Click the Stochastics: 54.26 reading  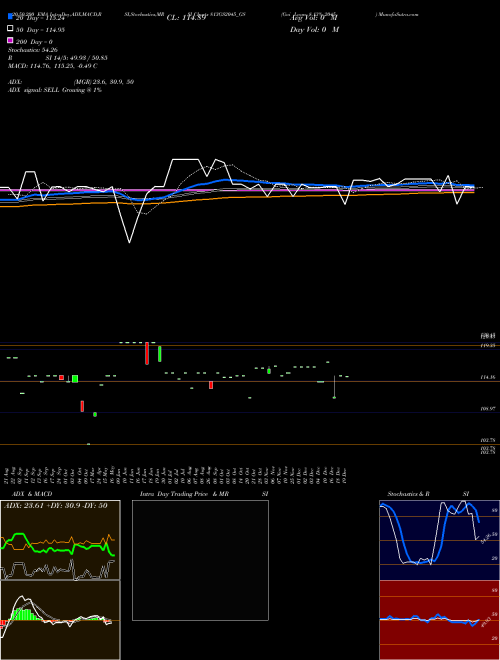pos(33,50)
